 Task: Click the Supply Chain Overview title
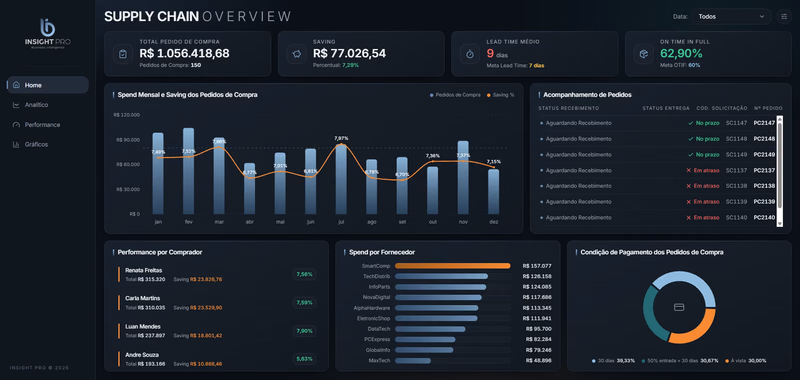[x=198, y=16]
